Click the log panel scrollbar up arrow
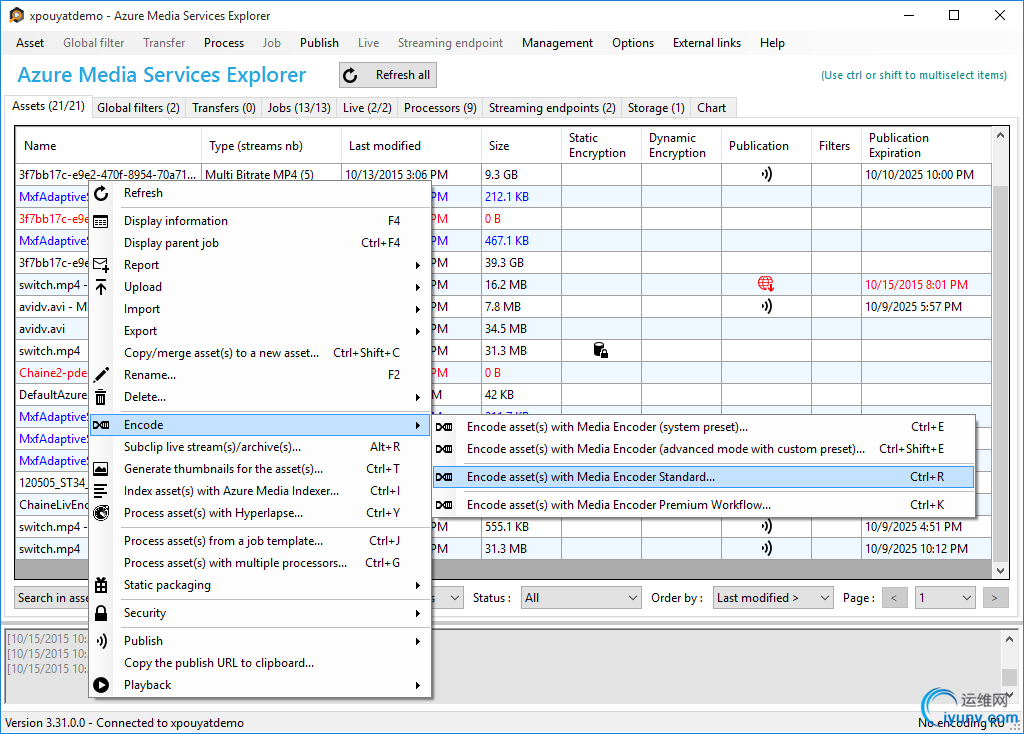 point(1009,639)
